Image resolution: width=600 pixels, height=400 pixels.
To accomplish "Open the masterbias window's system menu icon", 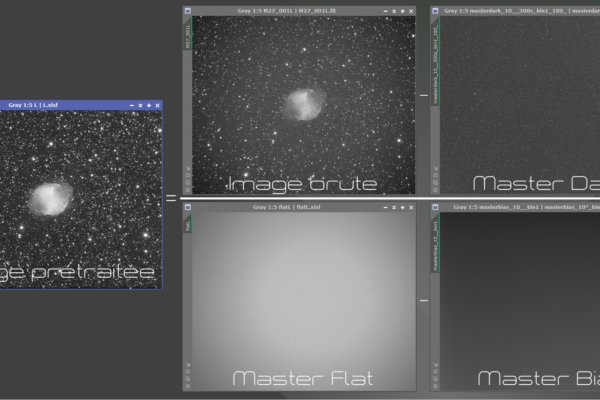I will coord(435,207).
